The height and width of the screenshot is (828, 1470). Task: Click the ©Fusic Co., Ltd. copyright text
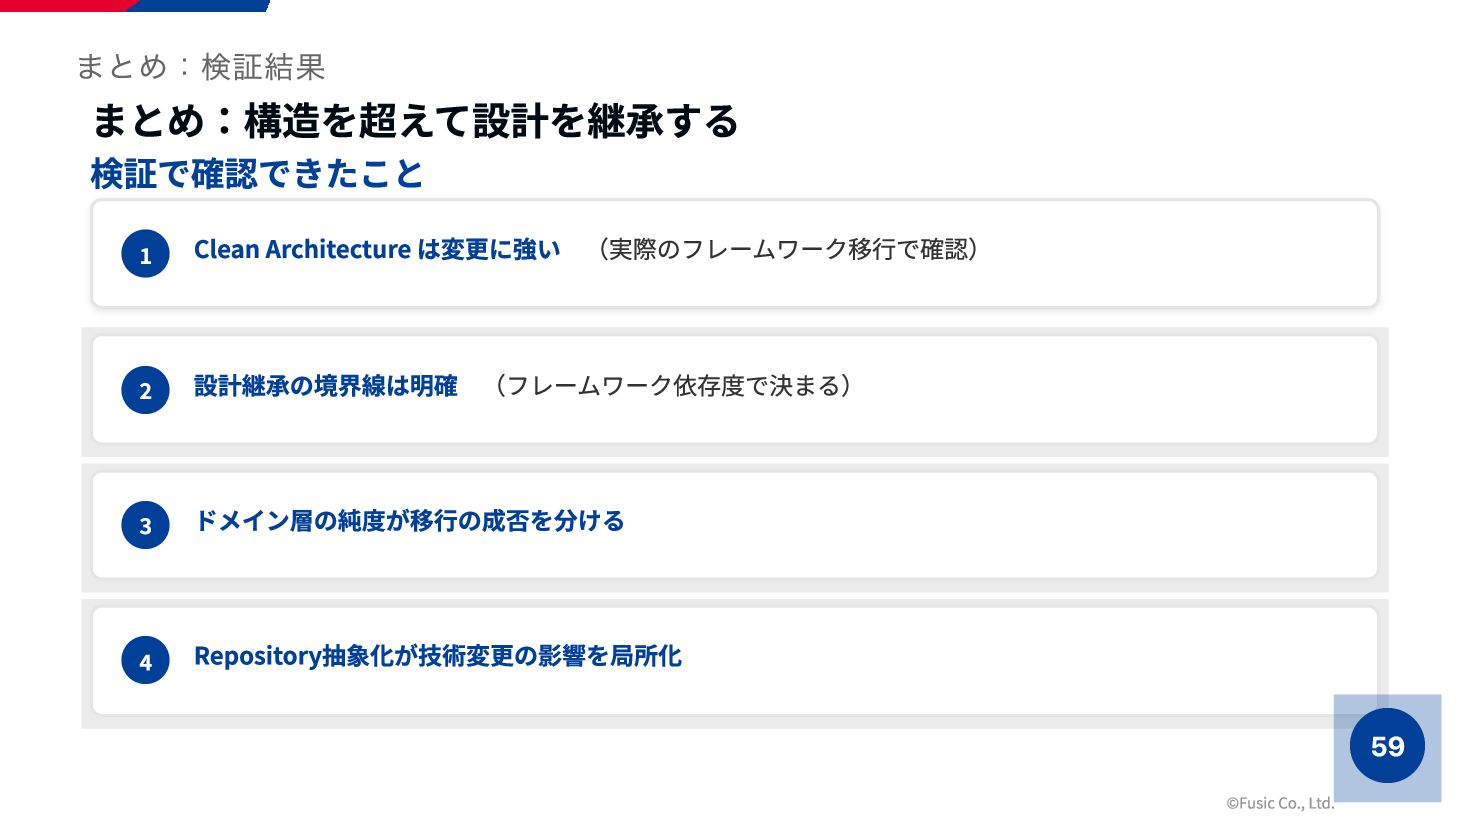click(1280, 803)
